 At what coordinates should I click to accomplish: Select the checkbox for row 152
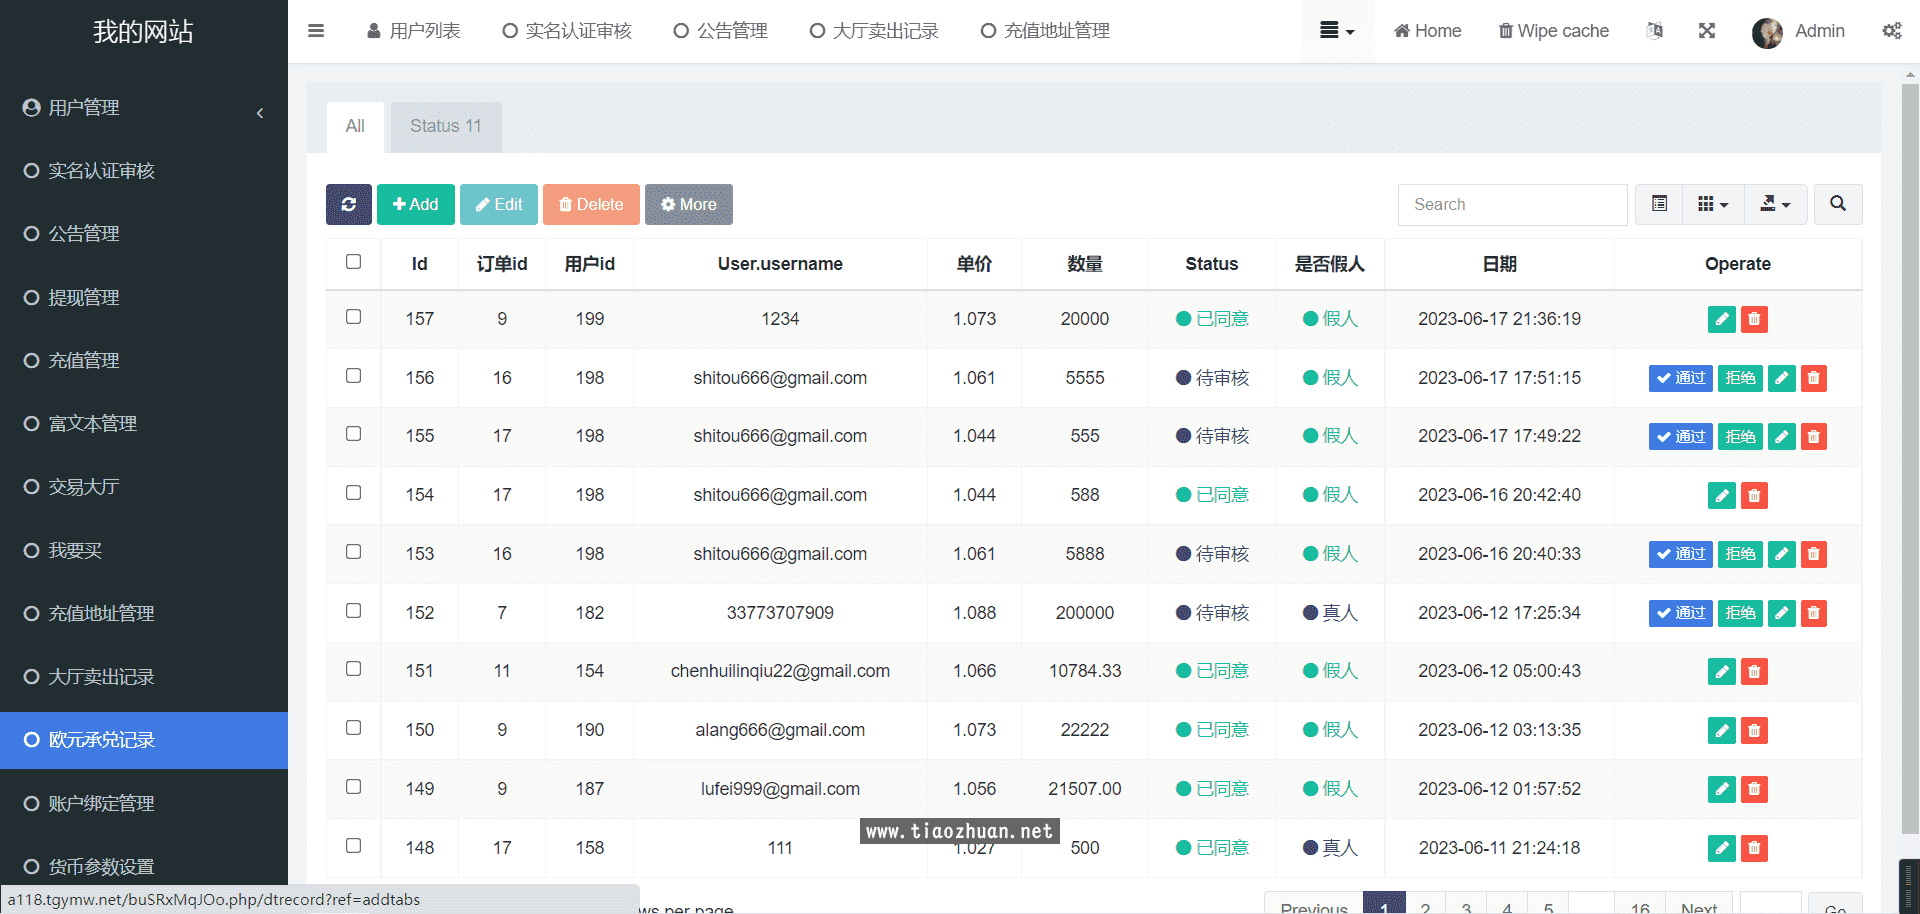[x=353, y=611]
